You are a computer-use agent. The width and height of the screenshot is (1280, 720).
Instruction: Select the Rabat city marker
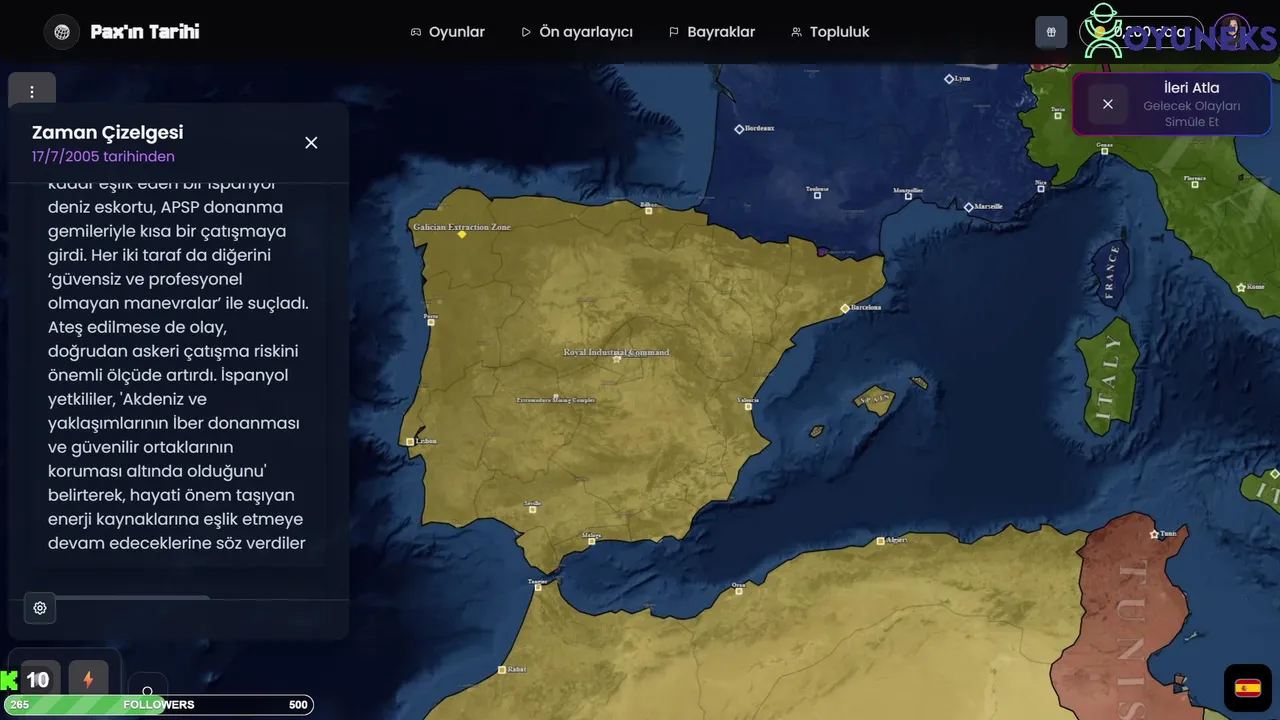502,669
